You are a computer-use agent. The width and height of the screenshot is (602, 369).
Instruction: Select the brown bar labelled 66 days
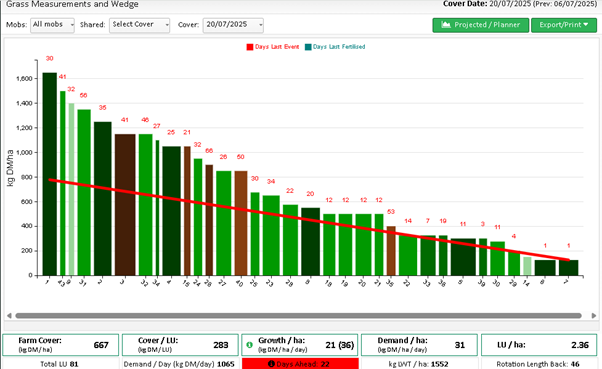click(x=209, y=220)
